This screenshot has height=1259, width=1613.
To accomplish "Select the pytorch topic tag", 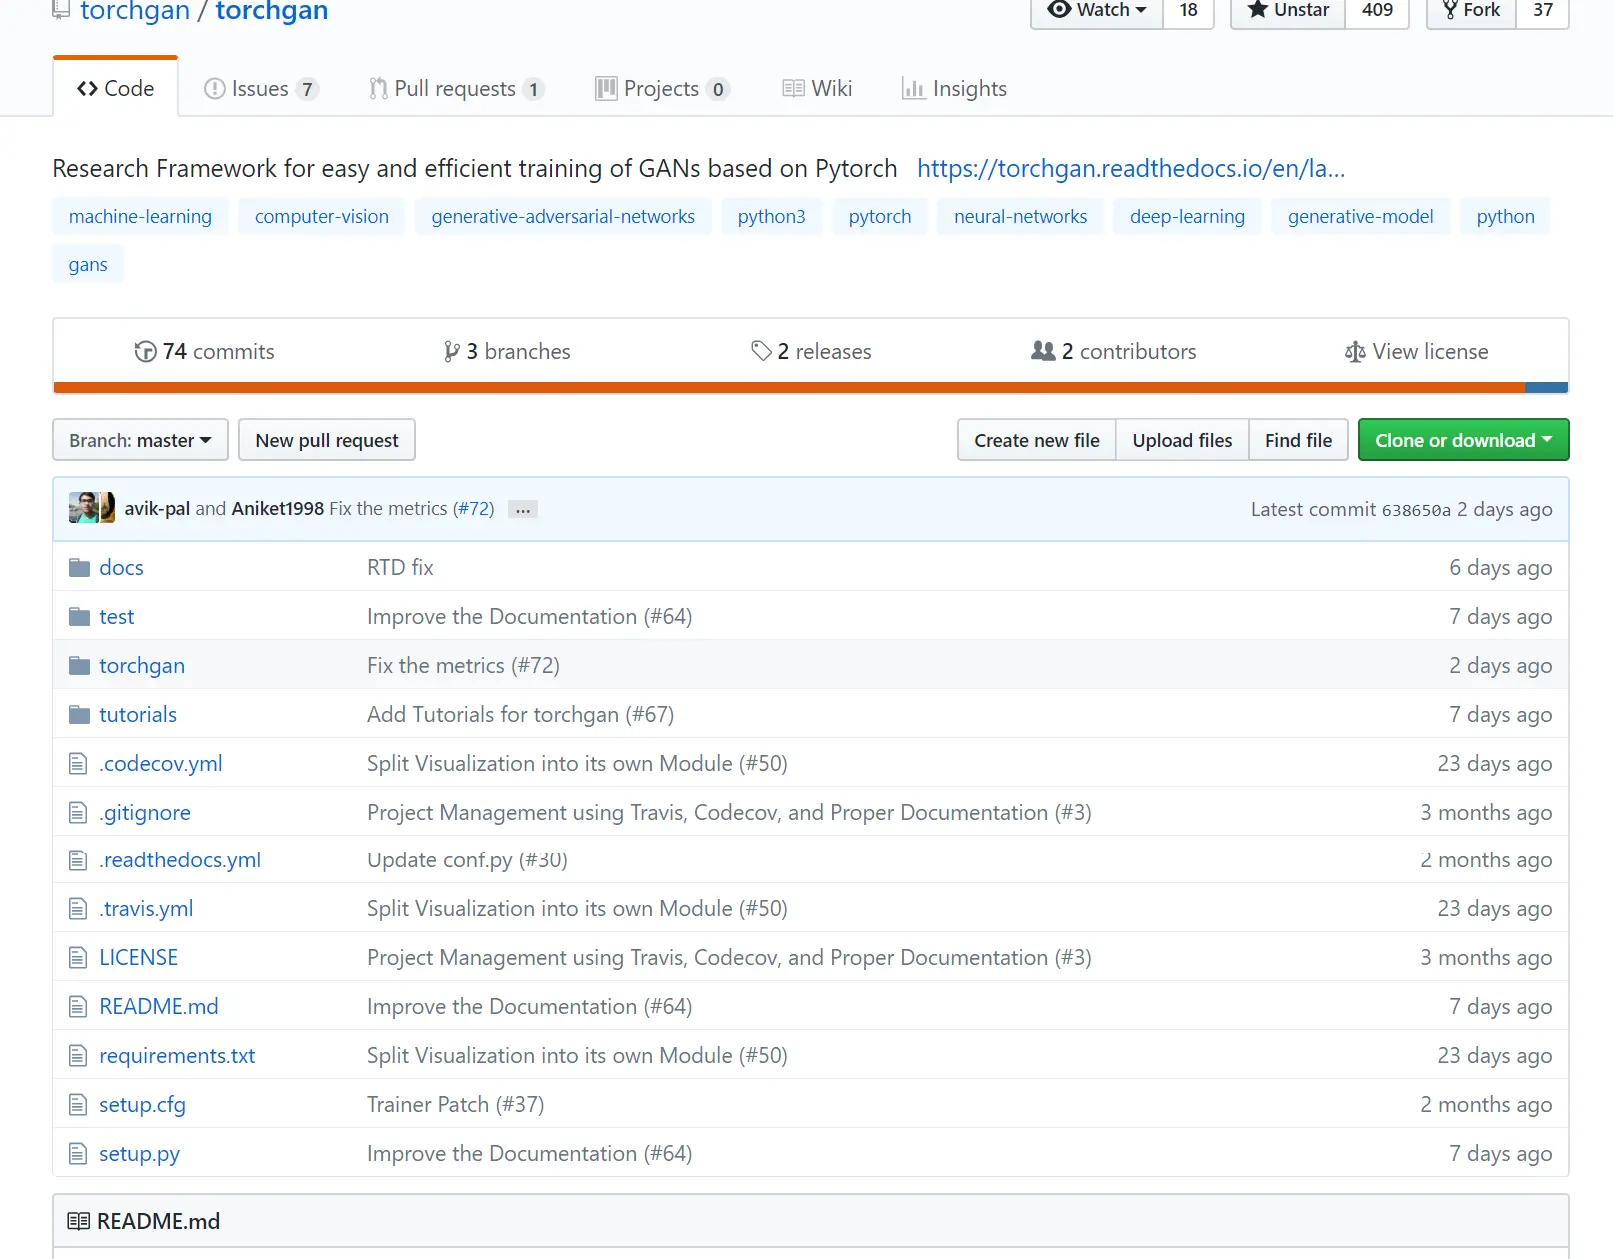I will click(x=880, y=217).
